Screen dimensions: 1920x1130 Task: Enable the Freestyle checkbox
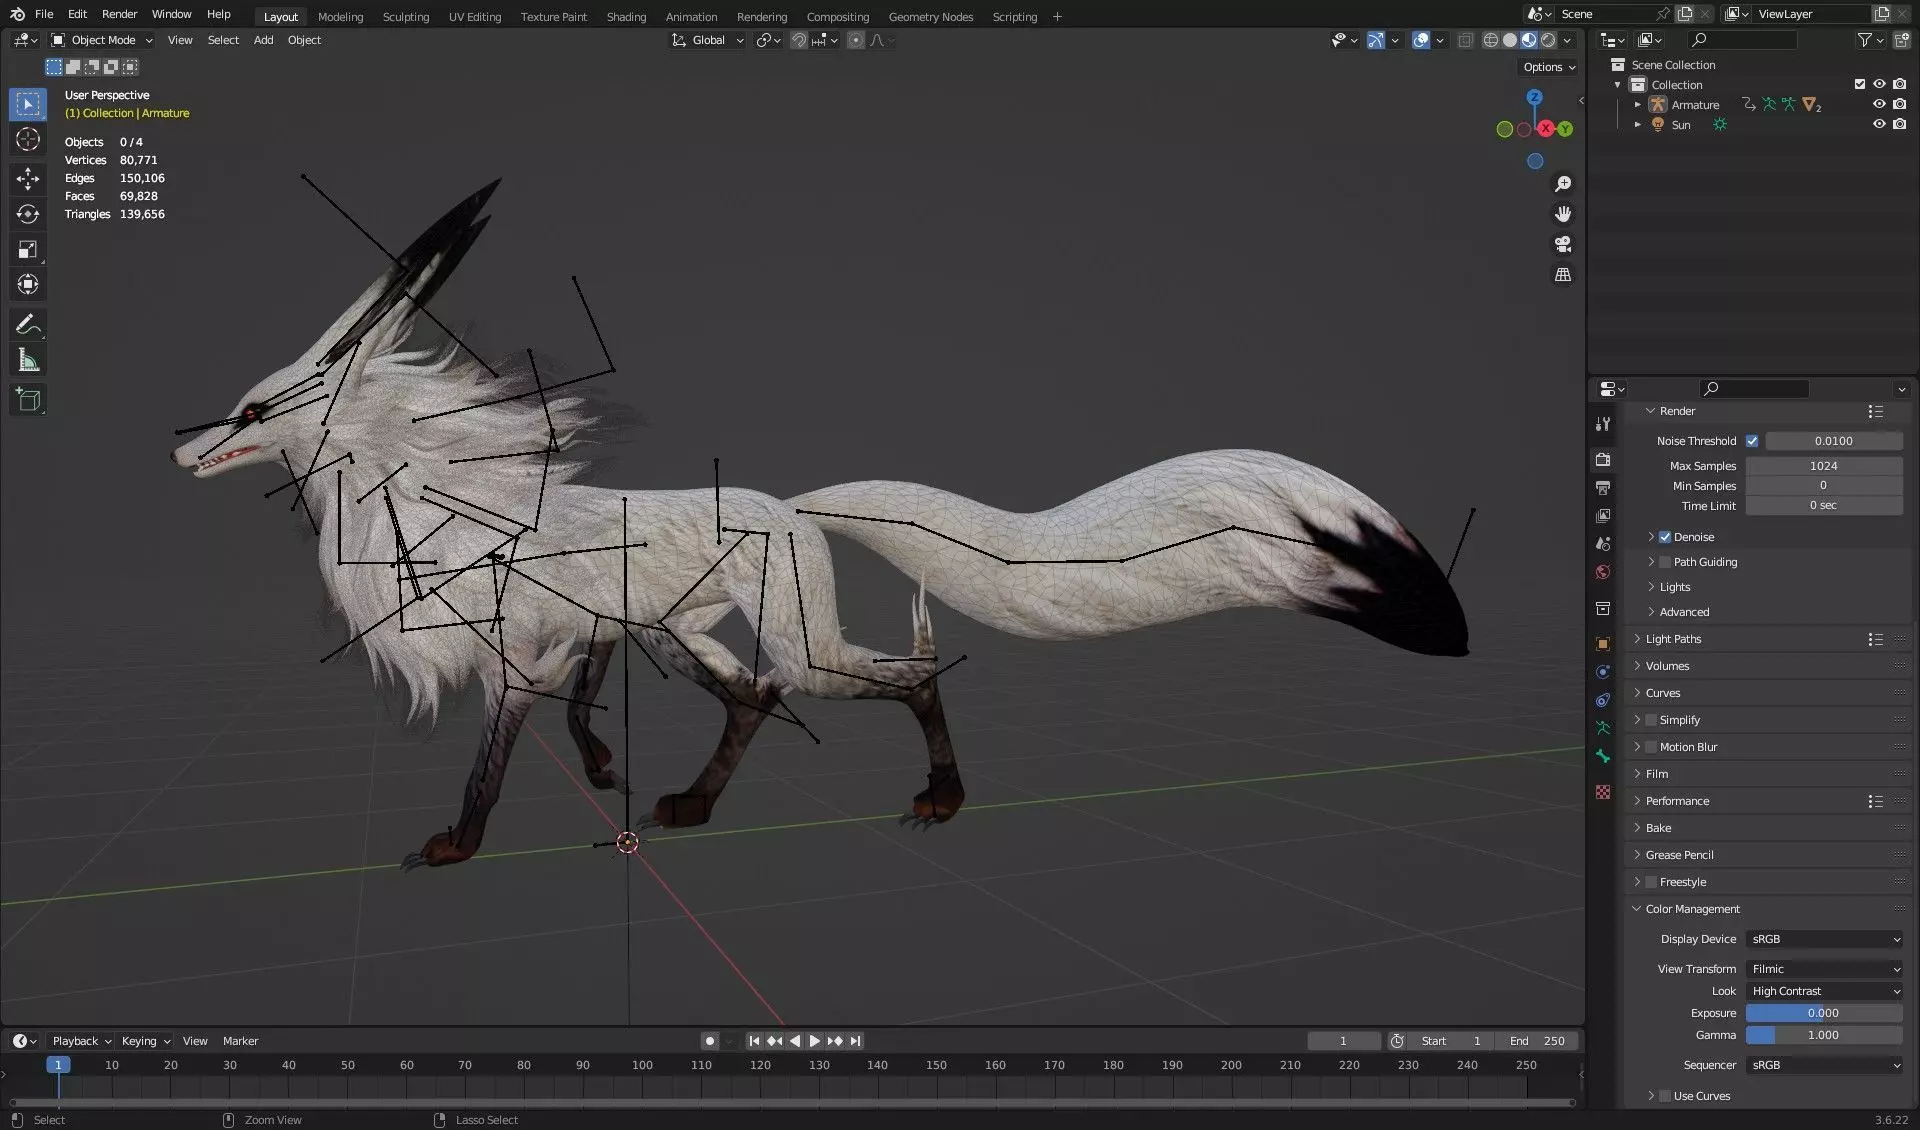(1651, 882)
